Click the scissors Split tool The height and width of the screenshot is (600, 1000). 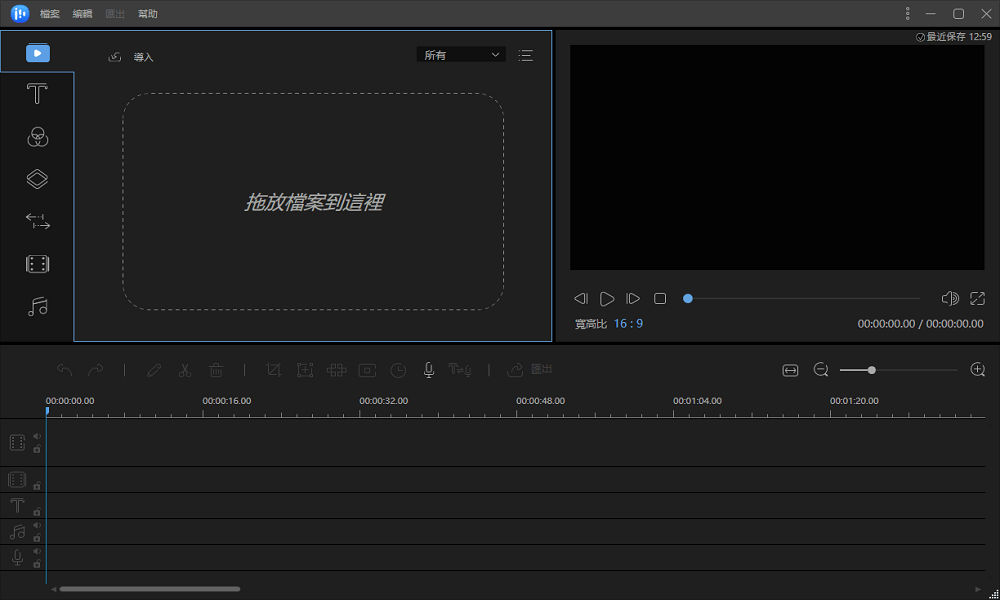pos(185,370)
